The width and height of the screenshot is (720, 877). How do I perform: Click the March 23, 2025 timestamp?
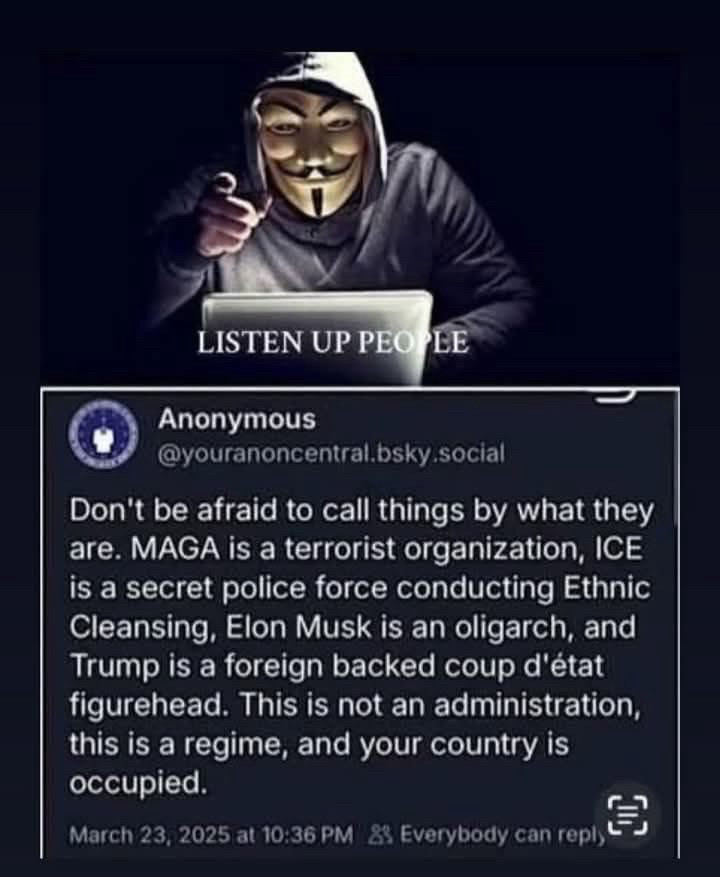point(211,835)
